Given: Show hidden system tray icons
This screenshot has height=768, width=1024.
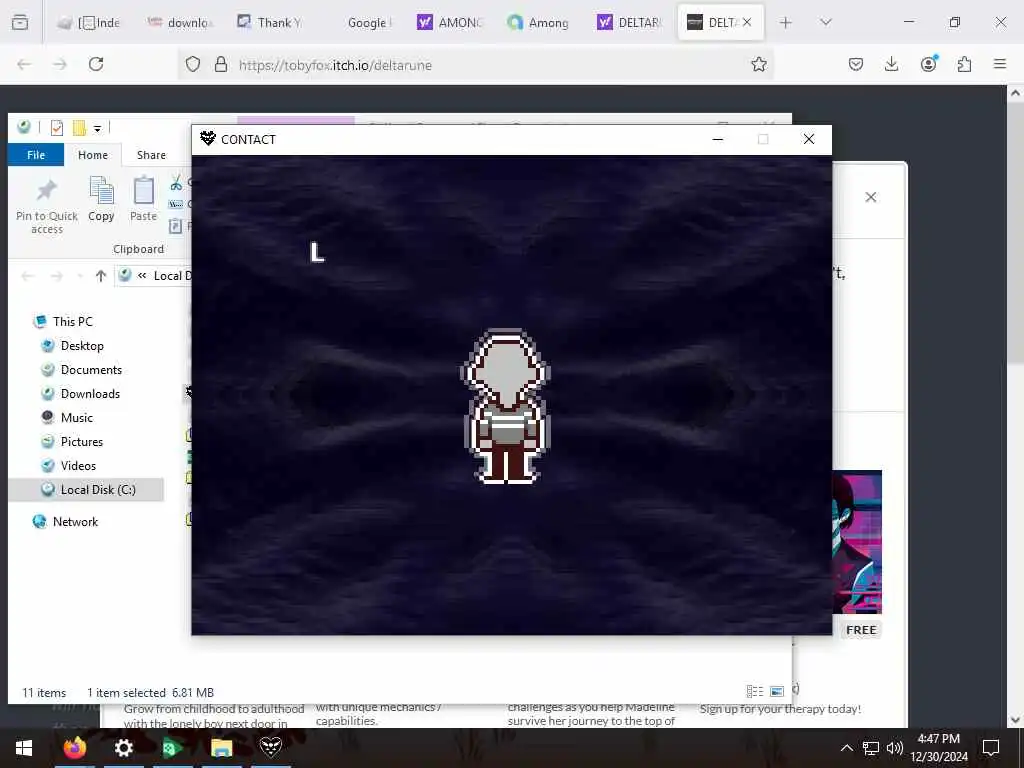Looking at the screenshot, I should [846, 748].
